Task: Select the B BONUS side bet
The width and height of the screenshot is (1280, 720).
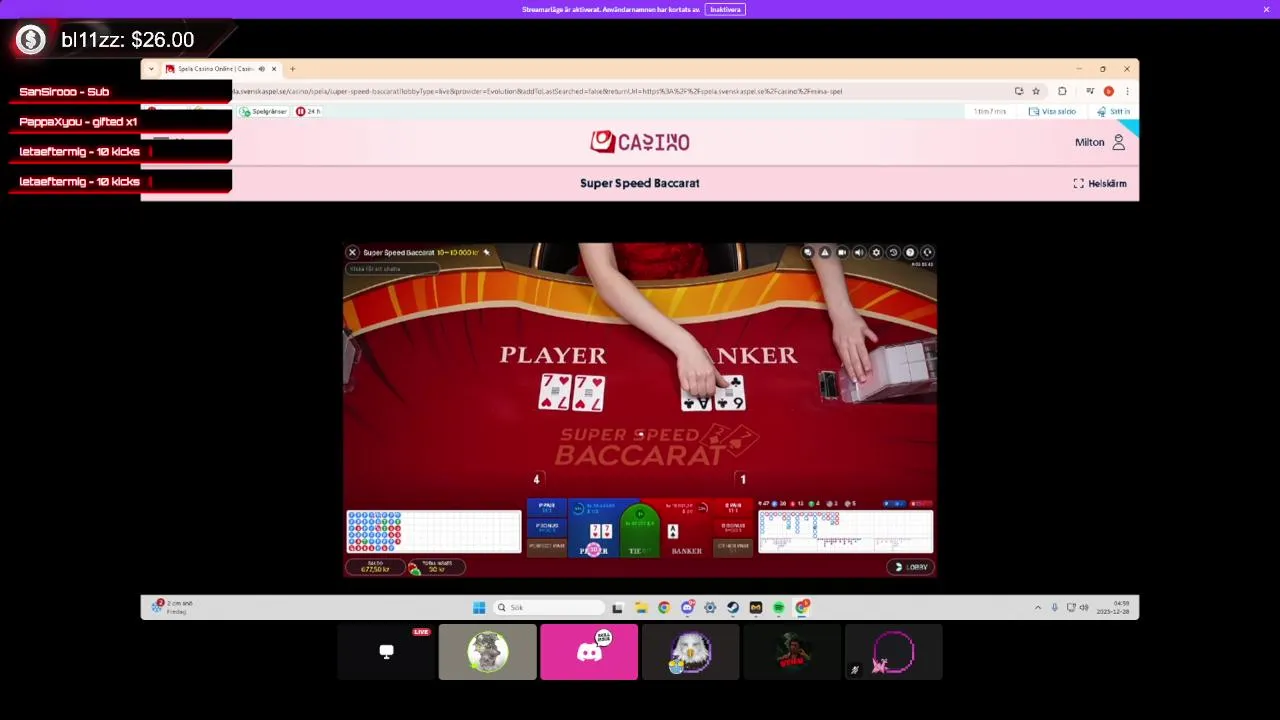Action: click(734, 527)
